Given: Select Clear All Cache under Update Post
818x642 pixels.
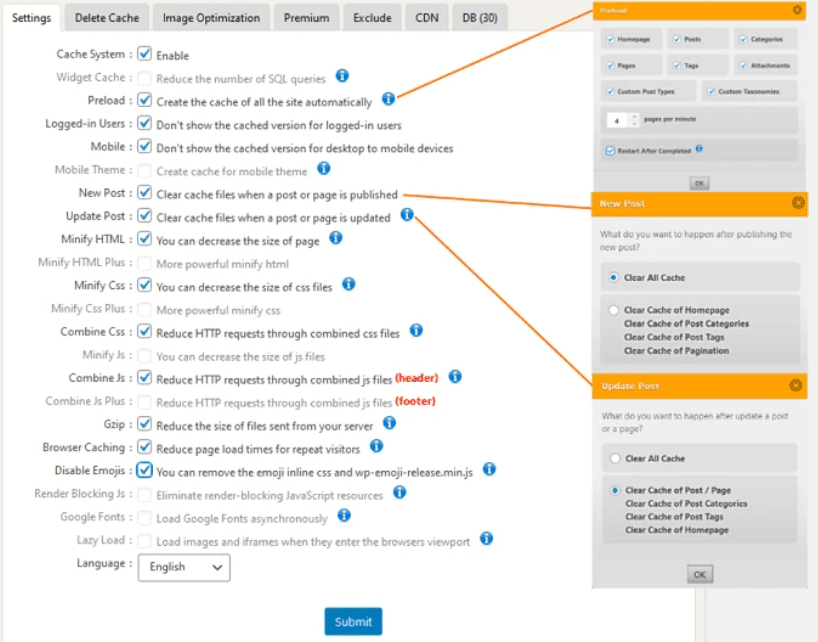Looking at the screenshot, I should point(614,458).
